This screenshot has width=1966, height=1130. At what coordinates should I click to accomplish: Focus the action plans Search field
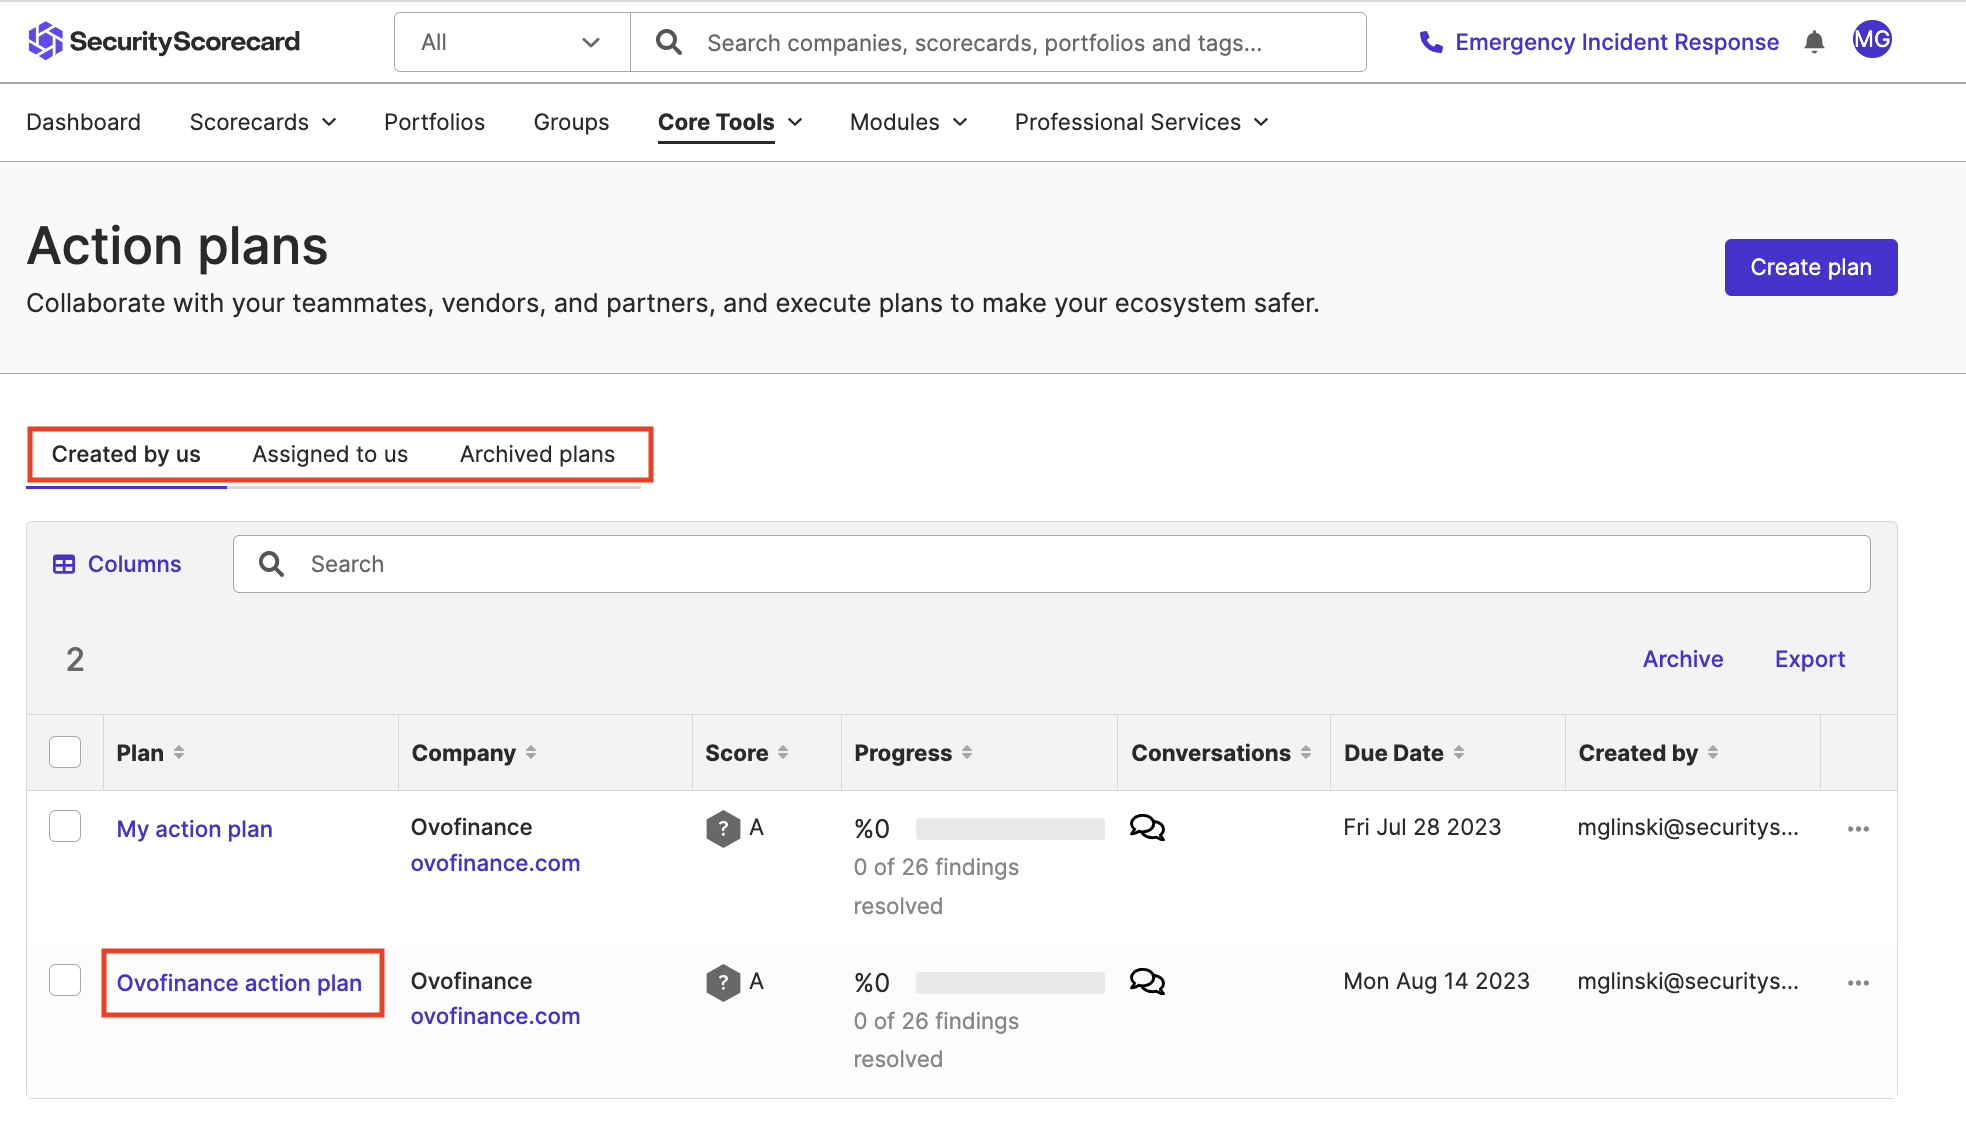pyautogui.click(x=1052, y=564)
